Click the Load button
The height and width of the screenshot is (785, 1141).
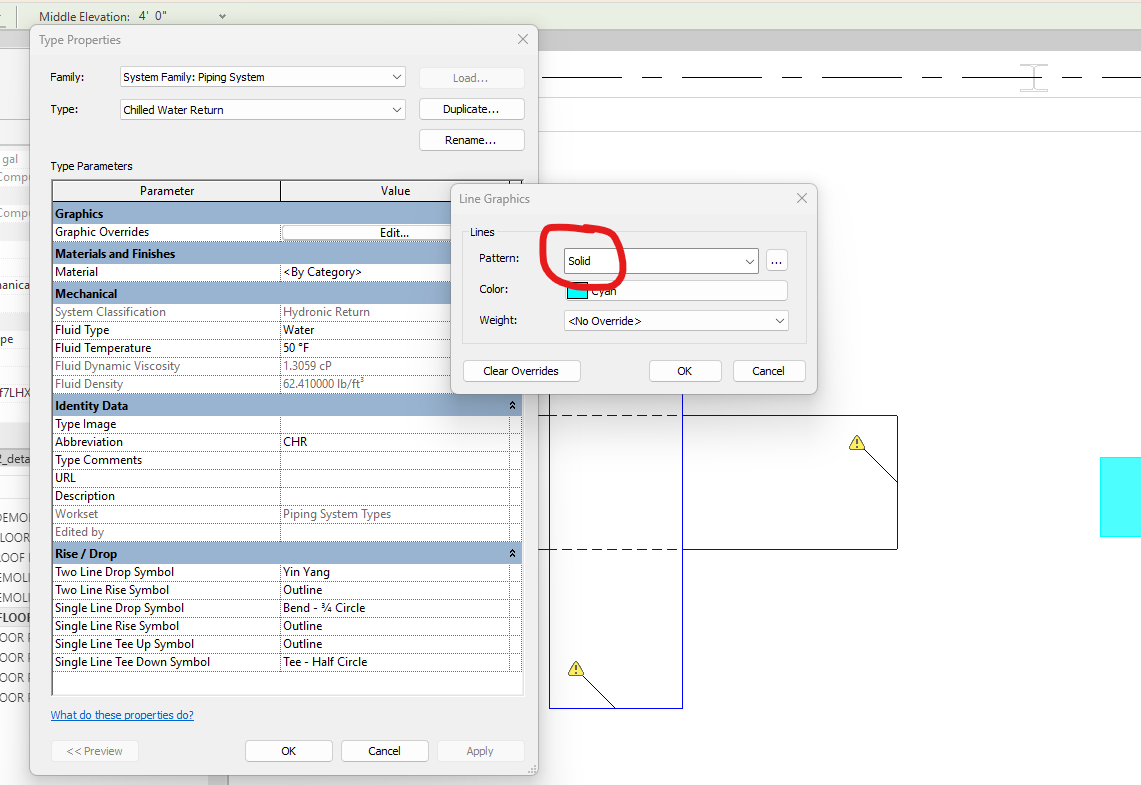coord(471,77)
